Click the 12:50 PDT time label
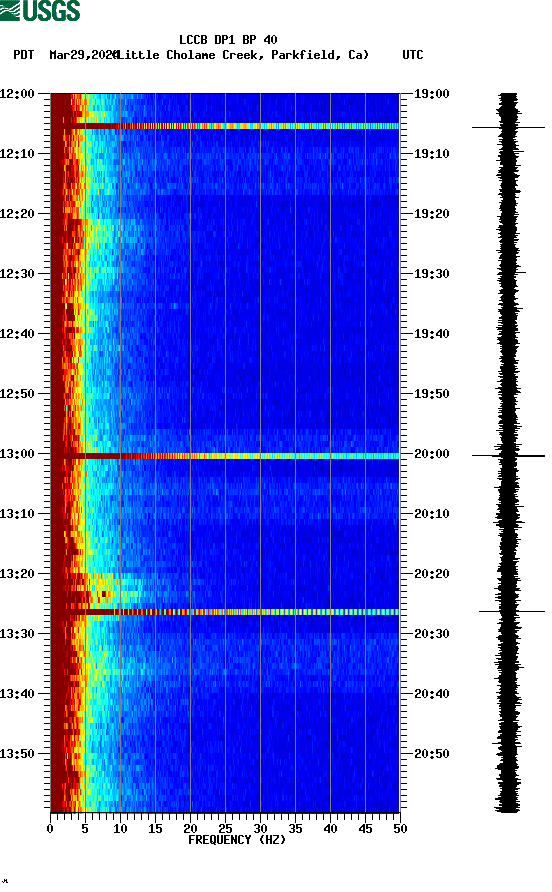This screenshot has height=892, width=552. point(18,394)
